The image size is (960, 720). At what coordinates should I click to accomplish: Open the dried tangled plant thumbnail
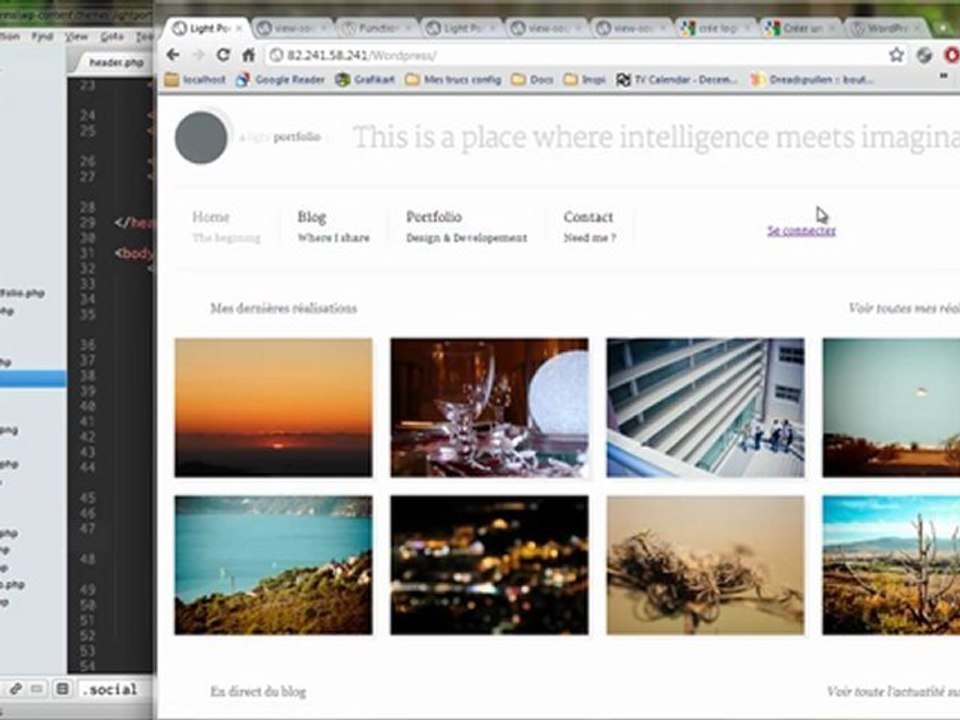coord(705,565)
